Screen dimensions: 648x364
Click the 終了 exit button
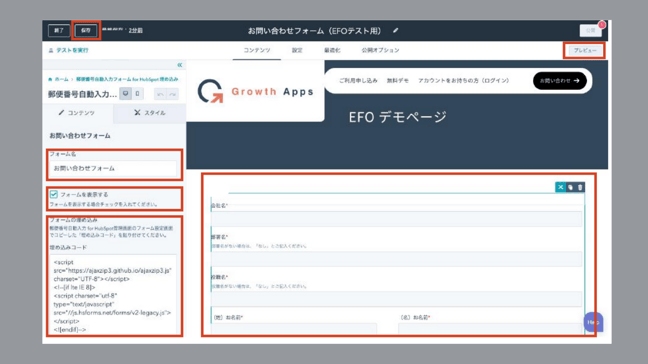coord(59,31)
